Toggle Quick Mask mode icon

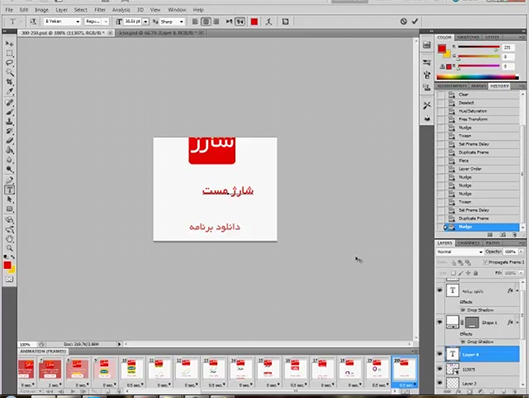point(9,279)
